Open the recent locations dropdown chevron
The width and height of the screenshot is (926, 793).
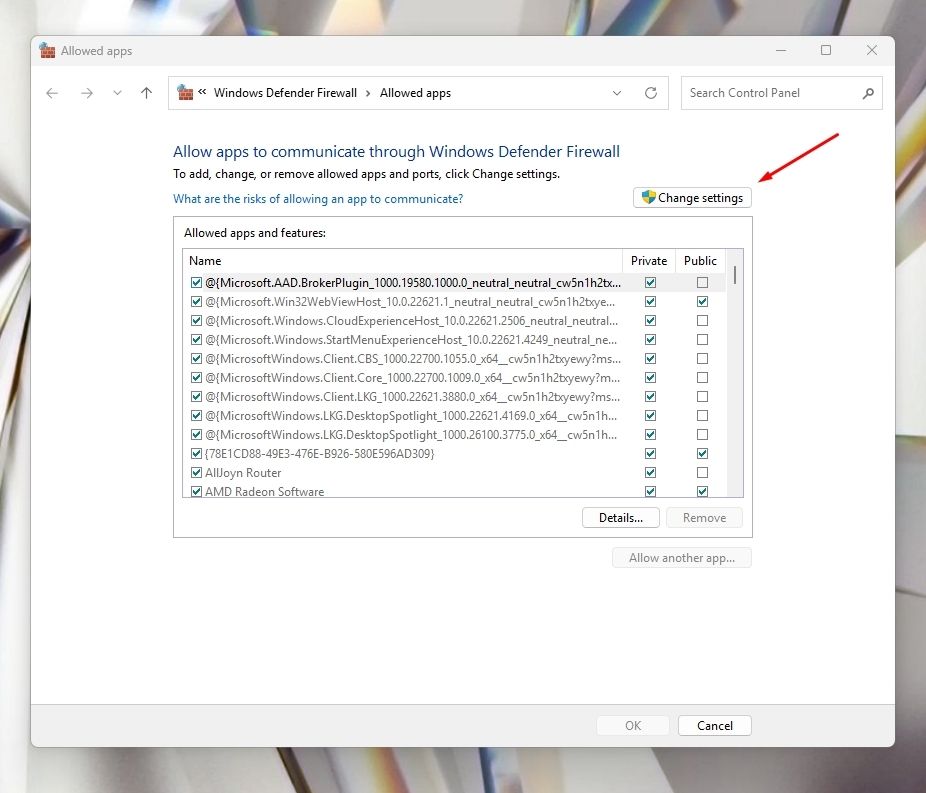pos(117,93)
